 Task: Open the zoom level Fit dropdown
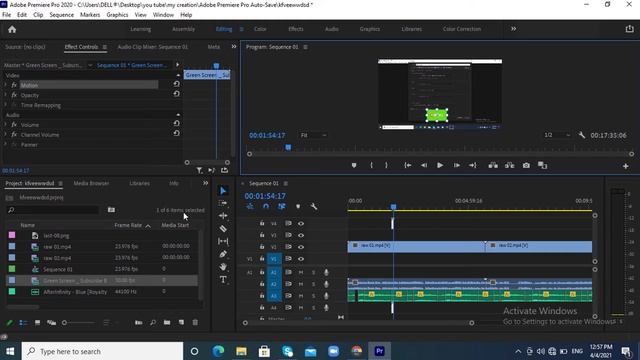(x=313, y=135)
